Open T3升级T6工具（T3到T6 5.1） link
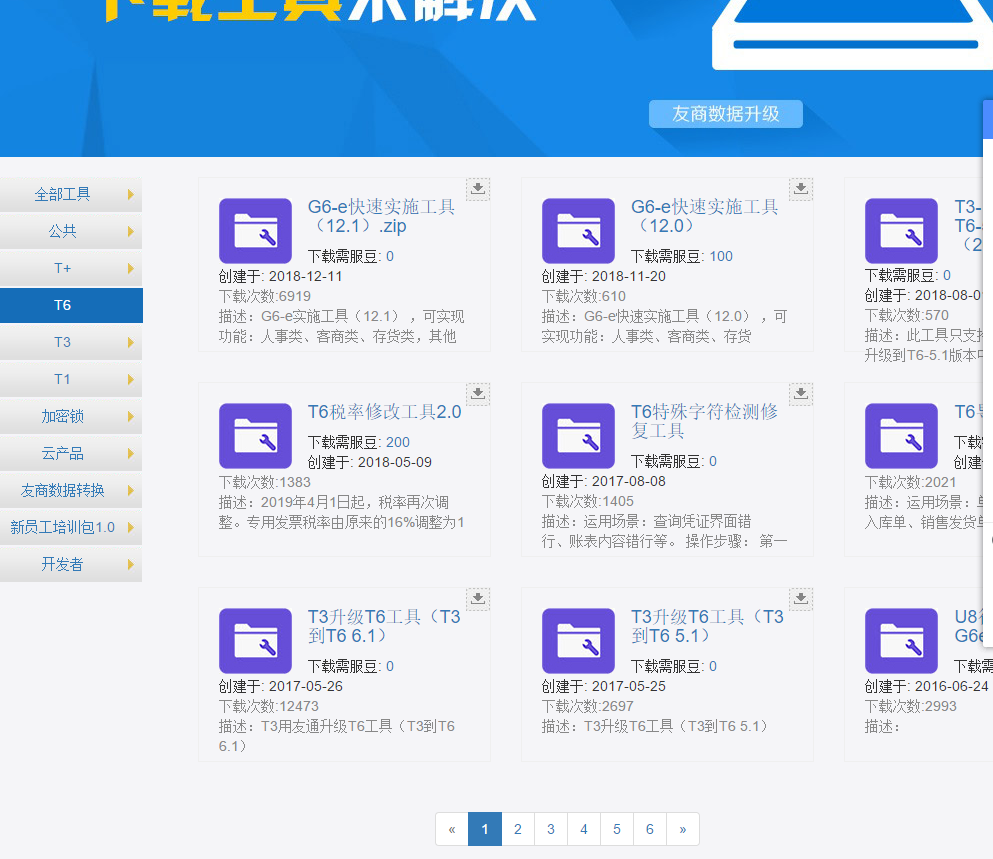Image resolution: width=993 pixels, height=859 pixels. pyautogui.click(x=707, y=627)
